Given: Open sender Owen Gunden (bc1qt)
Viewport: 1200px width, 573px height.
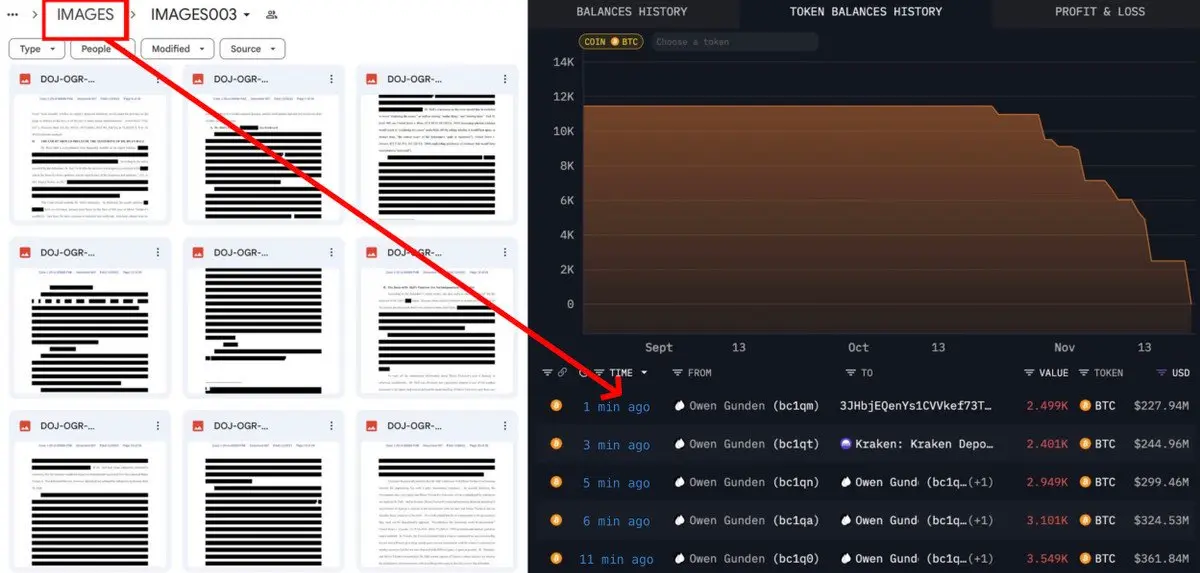Looking at the screenshot, I should pyautogui.click(x=747, y=444).
